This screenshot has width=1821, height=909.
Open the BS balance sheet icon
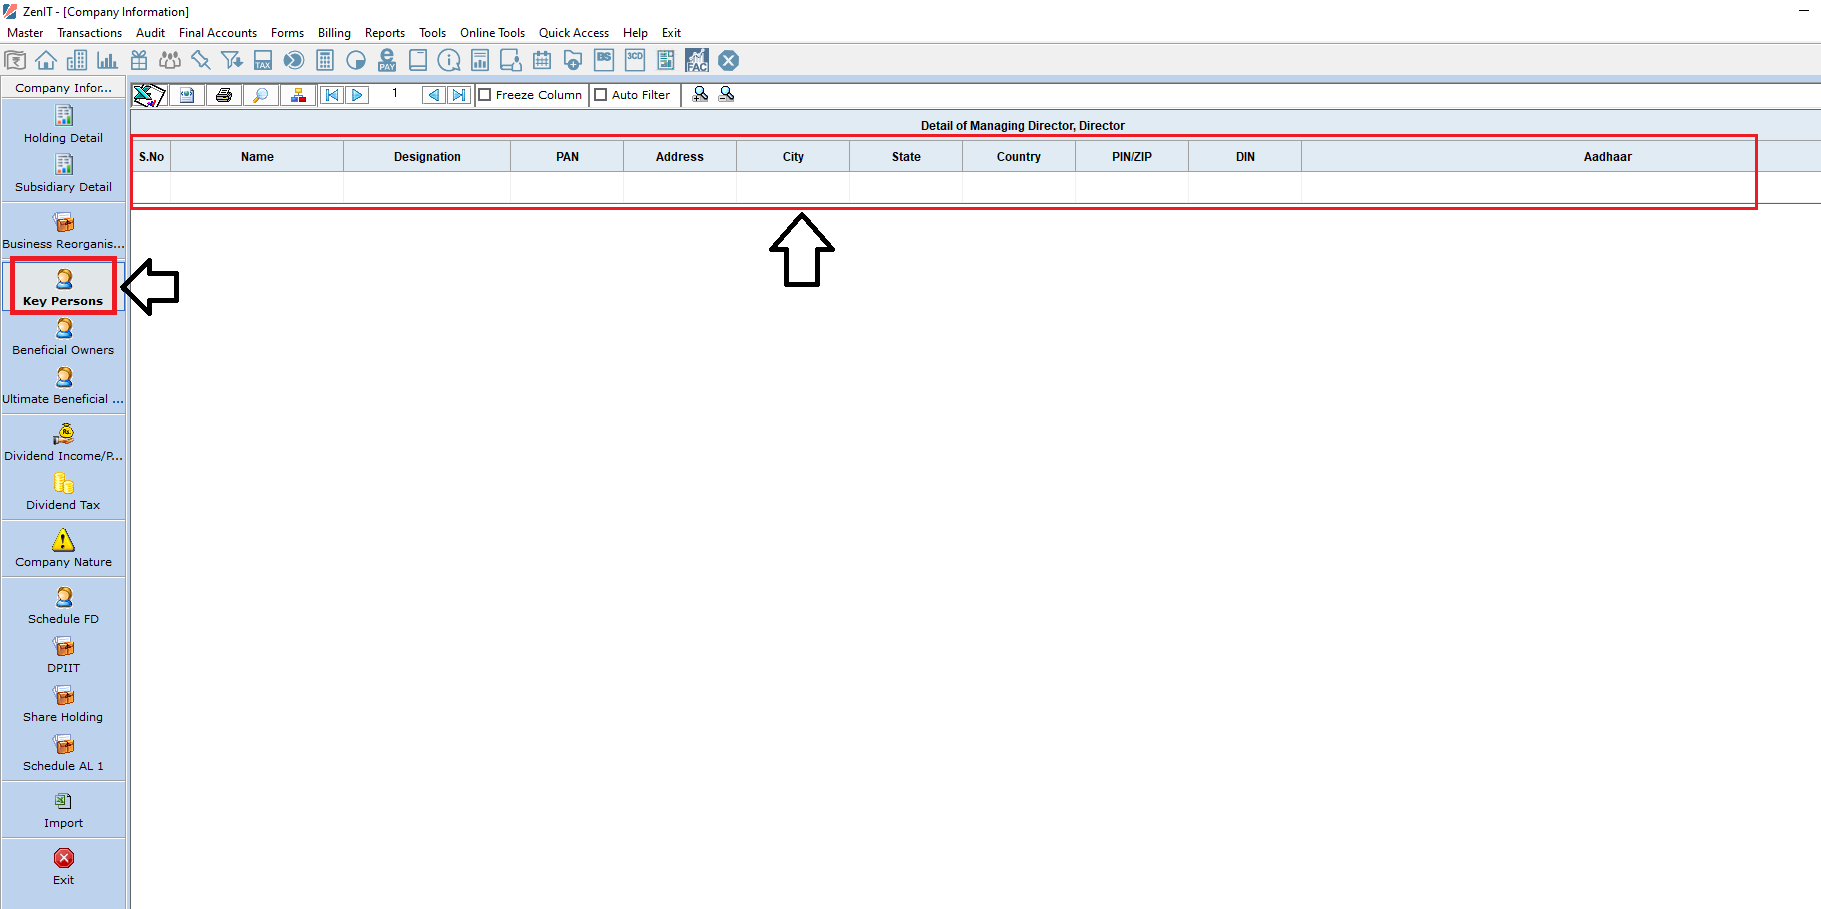[604, 61]
